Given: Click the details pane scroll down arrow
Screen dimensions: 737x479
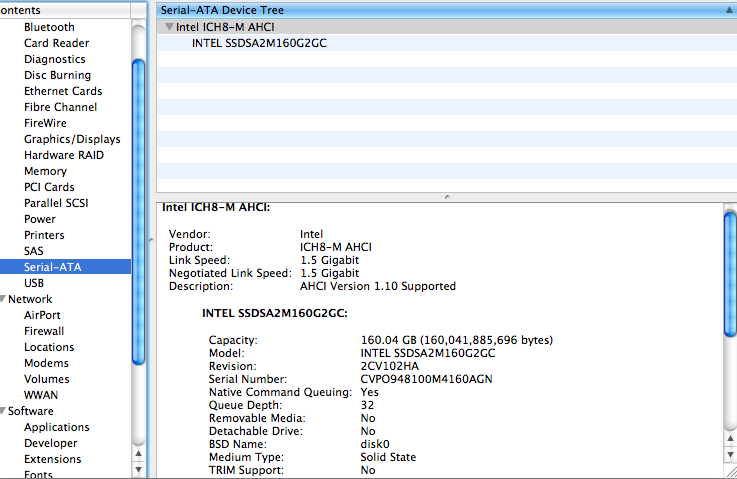Looking at the screenshot, I should (730, 455).
